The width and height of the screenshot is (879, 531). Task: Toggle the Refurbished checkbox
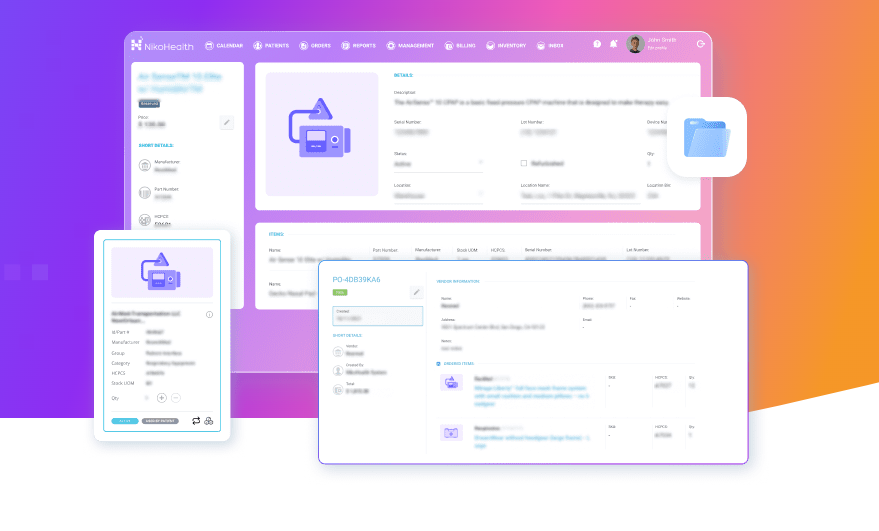pos(524,163)
